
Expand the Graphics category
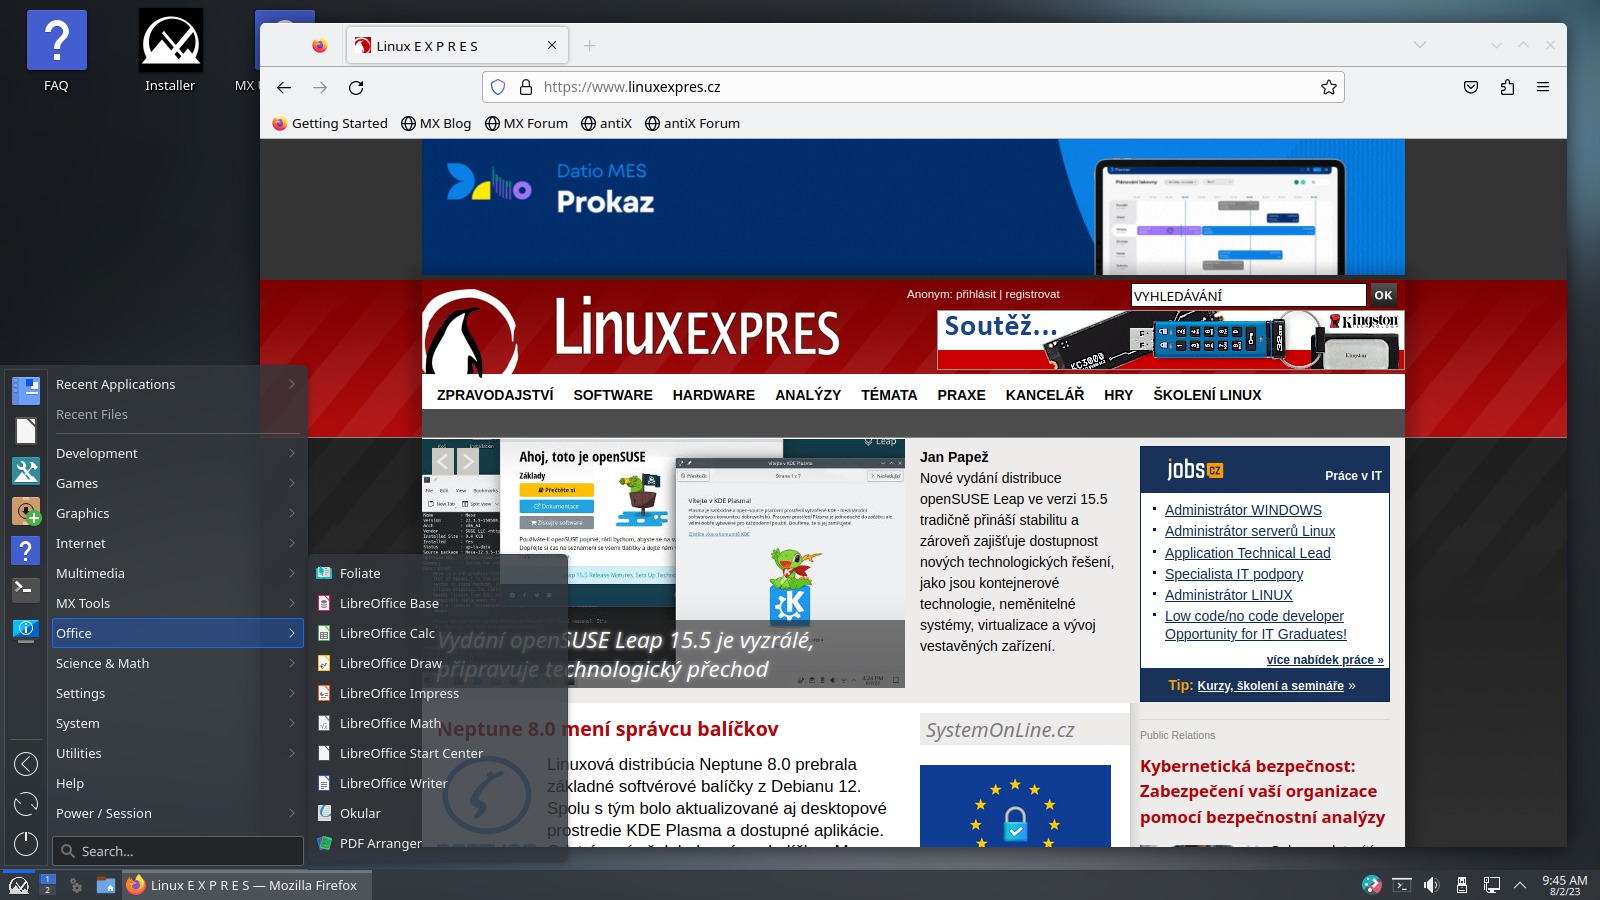click(x=177, y=513)
